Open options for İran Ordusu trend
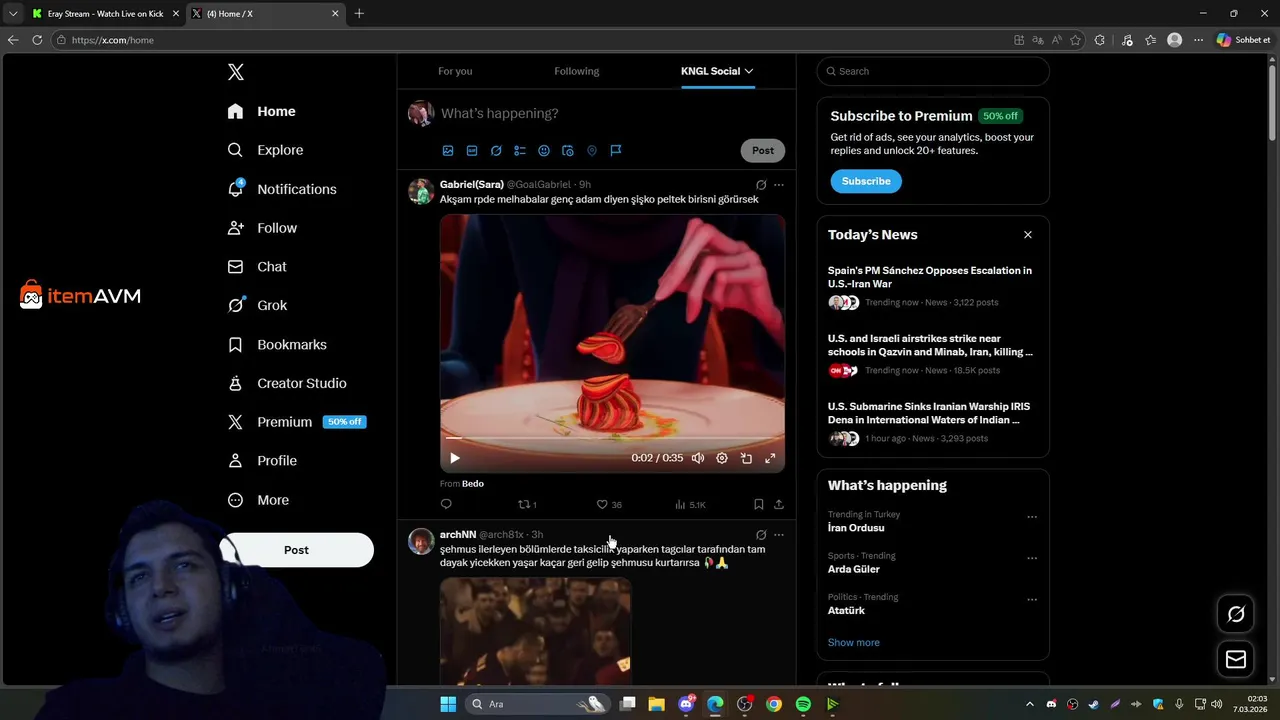 tap(1032, 517)
